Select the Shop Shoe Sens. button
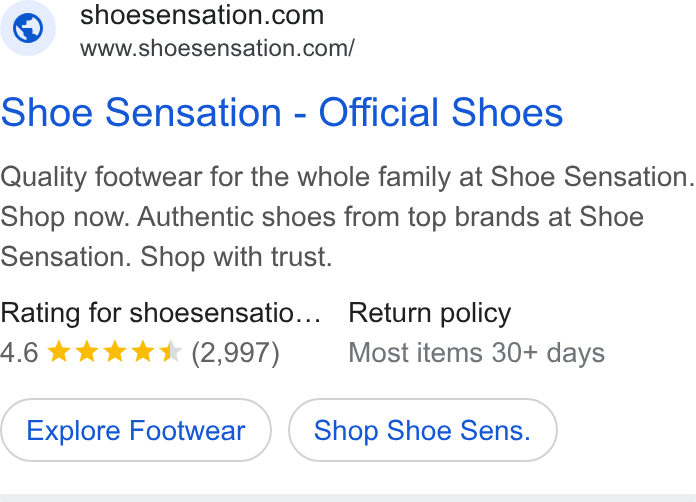 pyautogui.click(x=423, y=430)
